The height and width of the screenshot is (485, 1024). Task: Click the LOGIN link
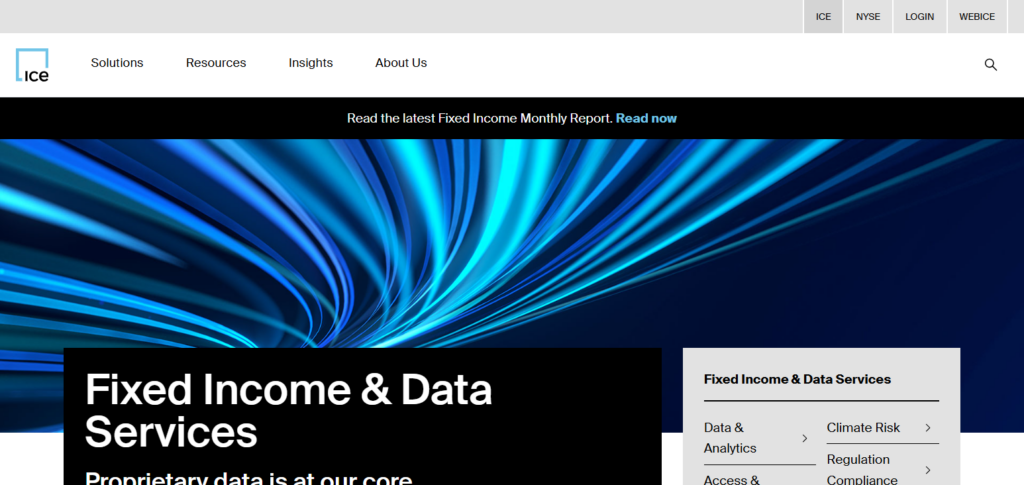tap(920, 16)
